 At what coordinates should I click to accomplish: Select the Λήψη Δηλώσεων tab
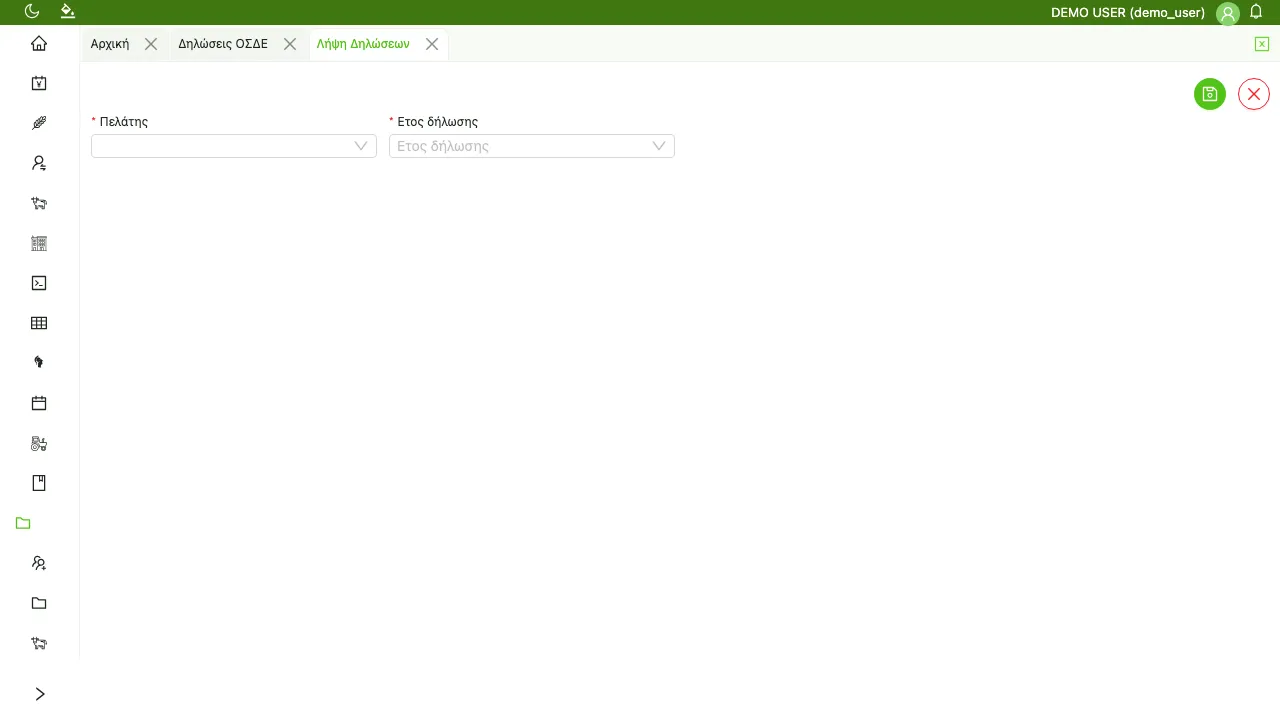tap(363, 44)
